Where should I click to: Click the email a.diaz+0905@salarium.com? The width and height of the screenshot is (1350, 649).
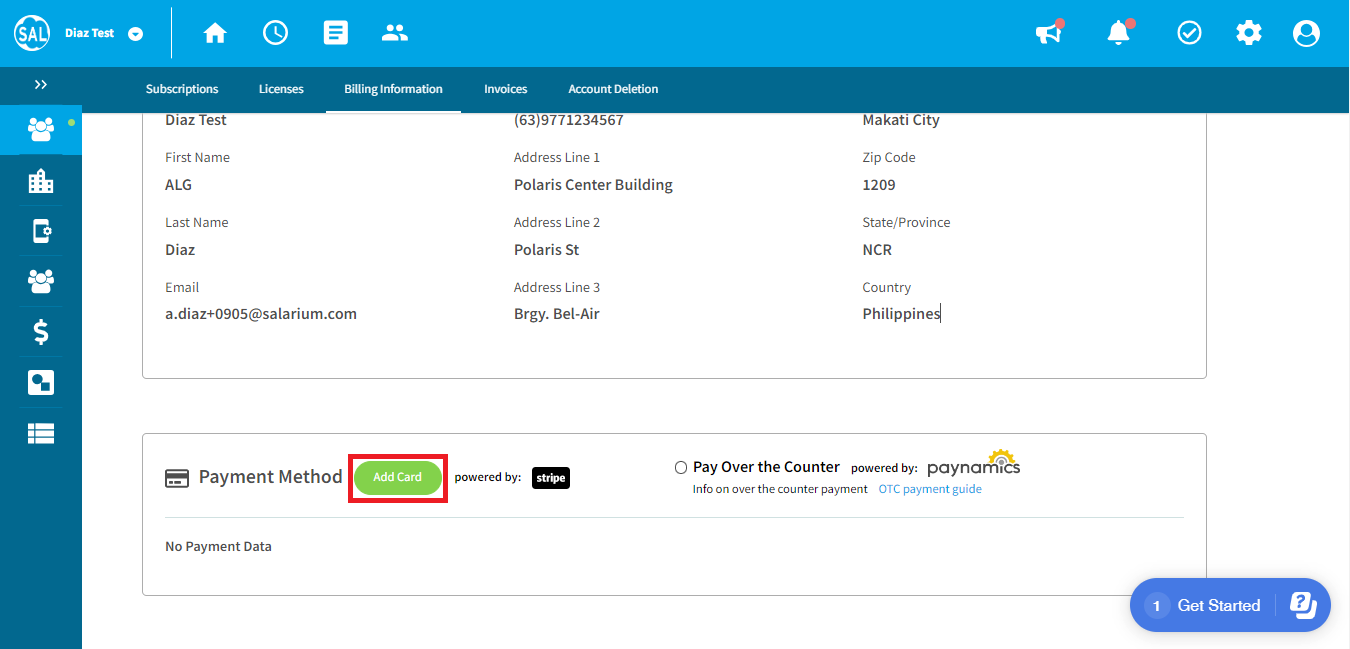pos(261,314)
